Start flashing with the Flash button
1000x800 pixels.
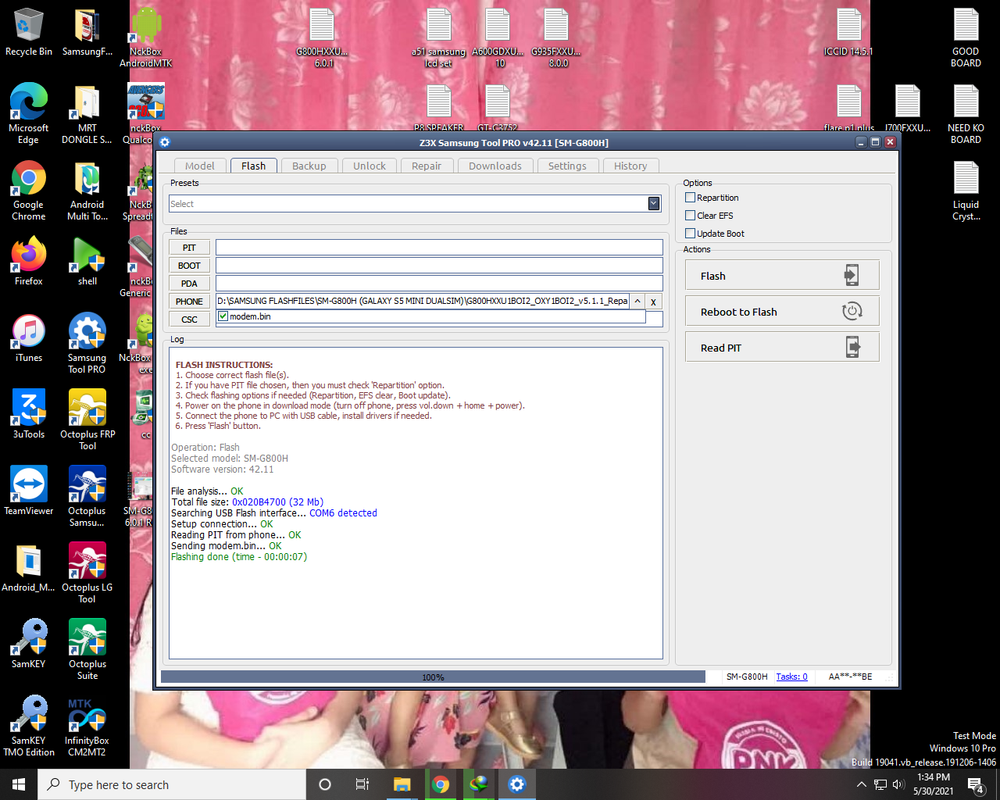click(782, 276)
